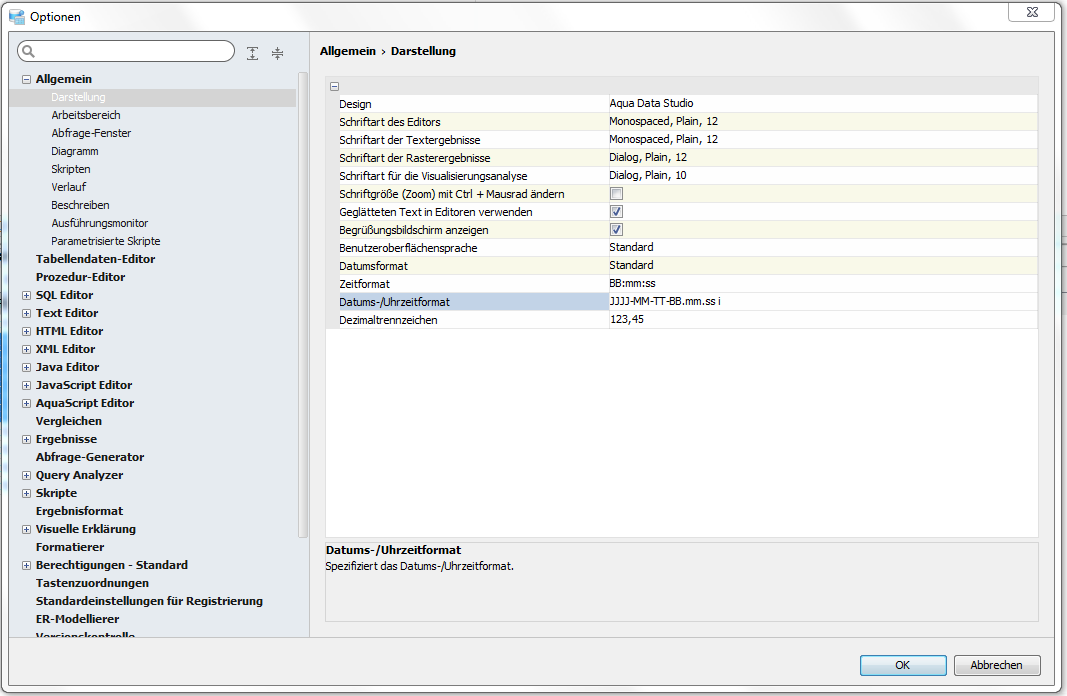Click the search magnifier icon
The height and width of the screenshot is (696, 1067).
click(29, 52)
